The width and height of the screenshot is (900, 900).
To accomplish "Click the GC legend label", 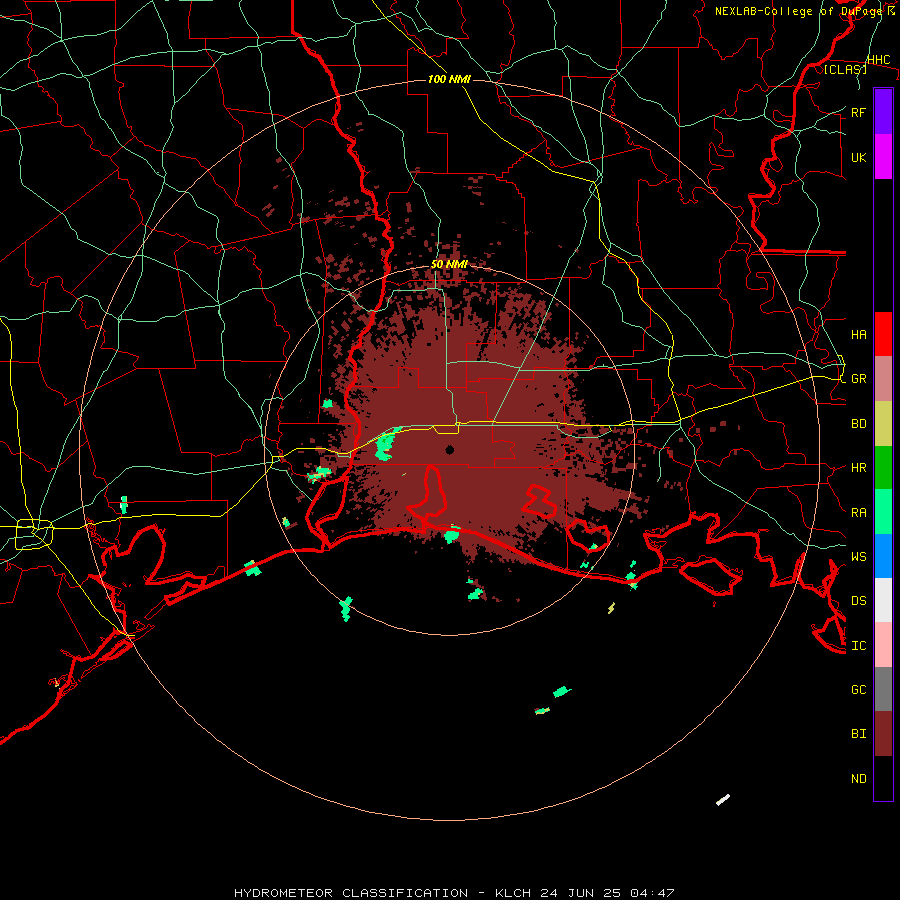I will pyautogui.click(x=858, y=689).
